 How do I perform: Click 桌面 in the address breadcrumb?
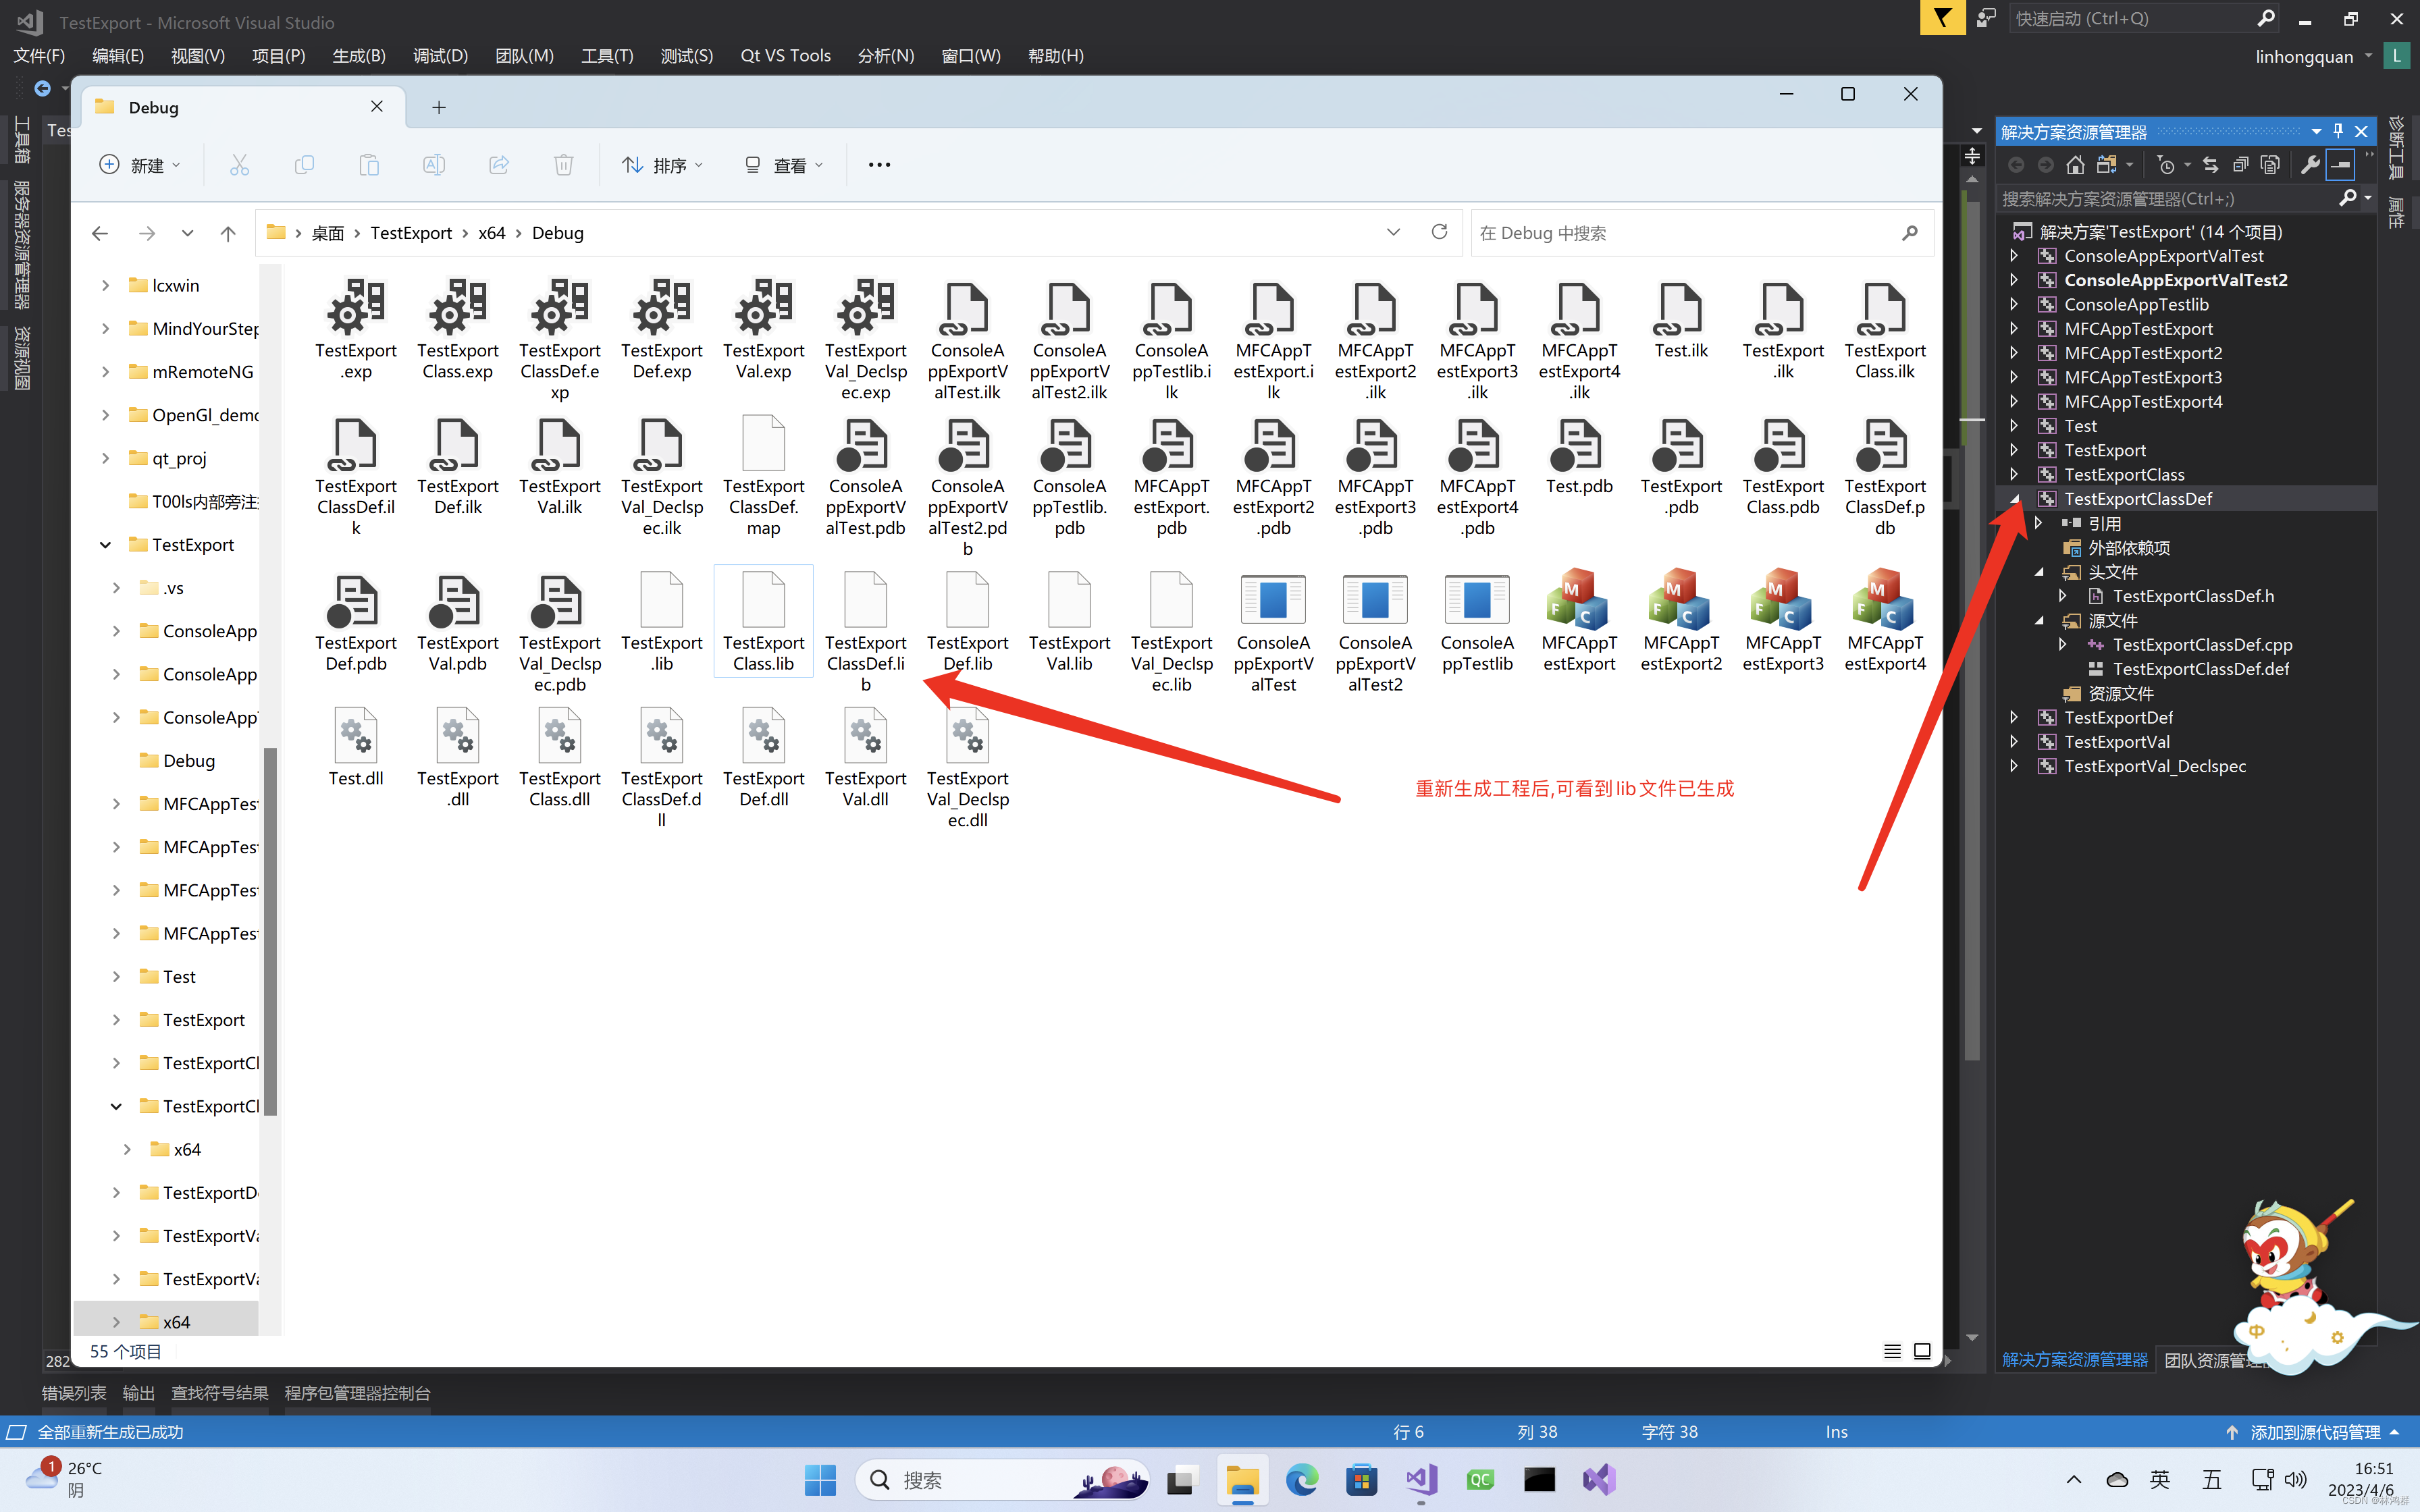tap(327, 233)
